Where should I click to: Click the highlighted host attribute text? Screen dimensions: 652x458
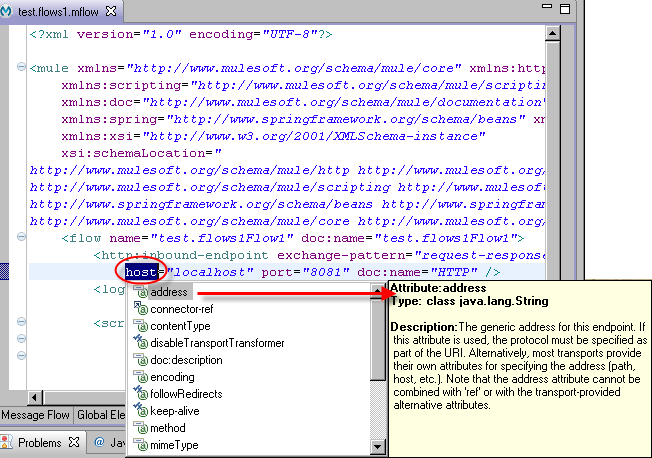click(x=141, y=272)
